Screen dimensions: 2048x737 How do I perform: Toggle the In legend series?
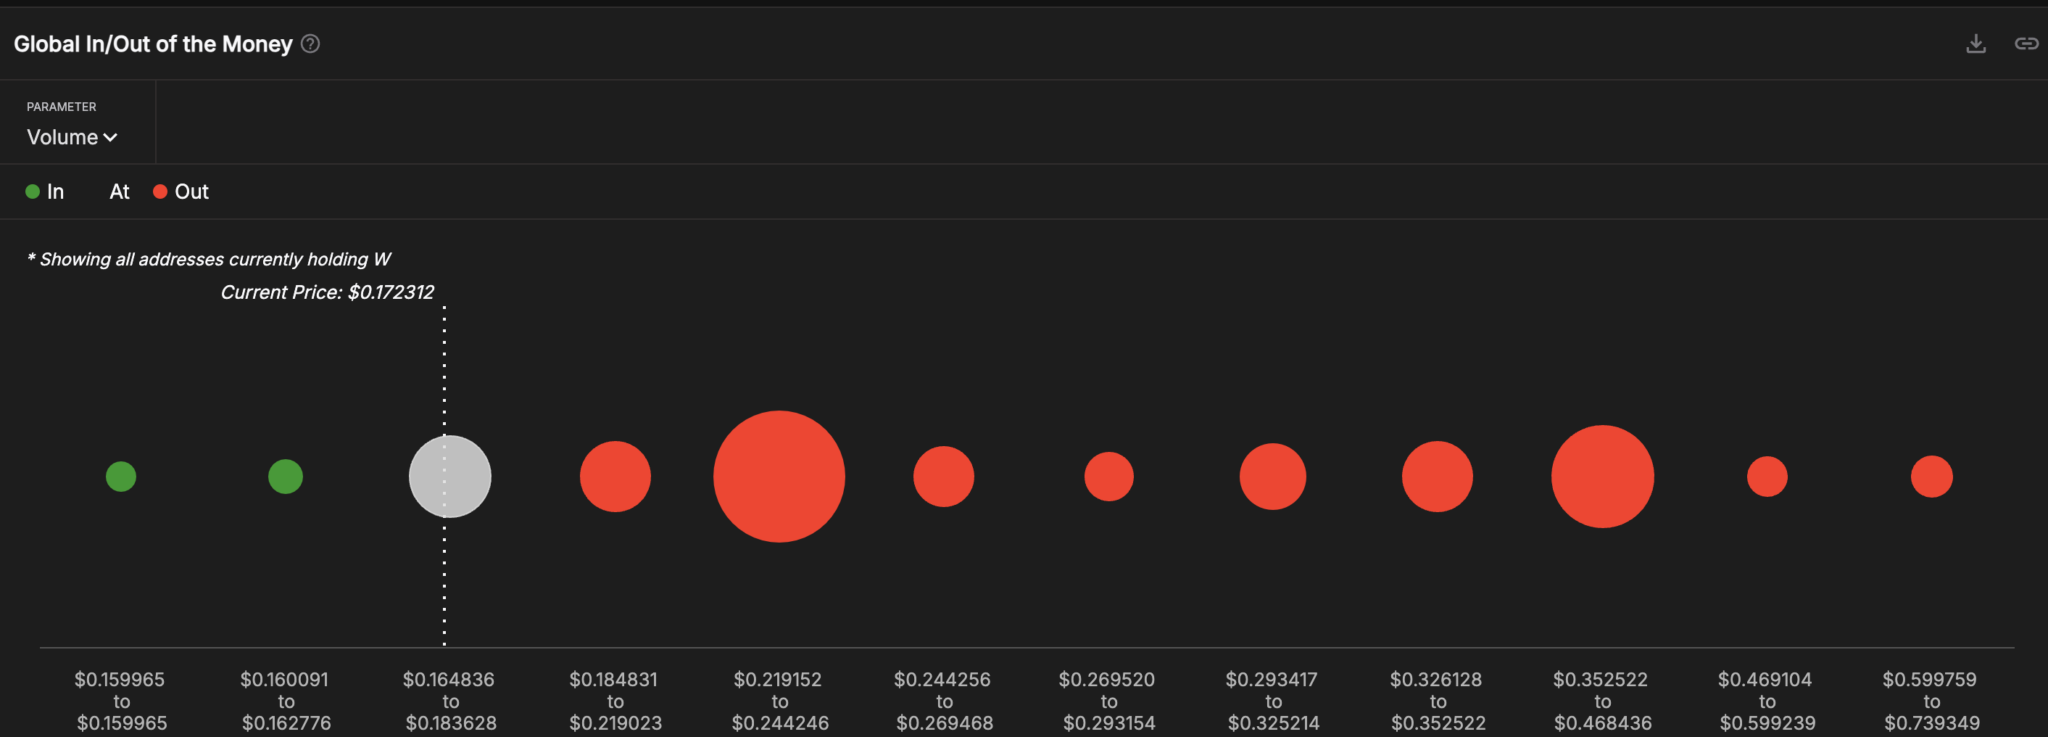45,191
